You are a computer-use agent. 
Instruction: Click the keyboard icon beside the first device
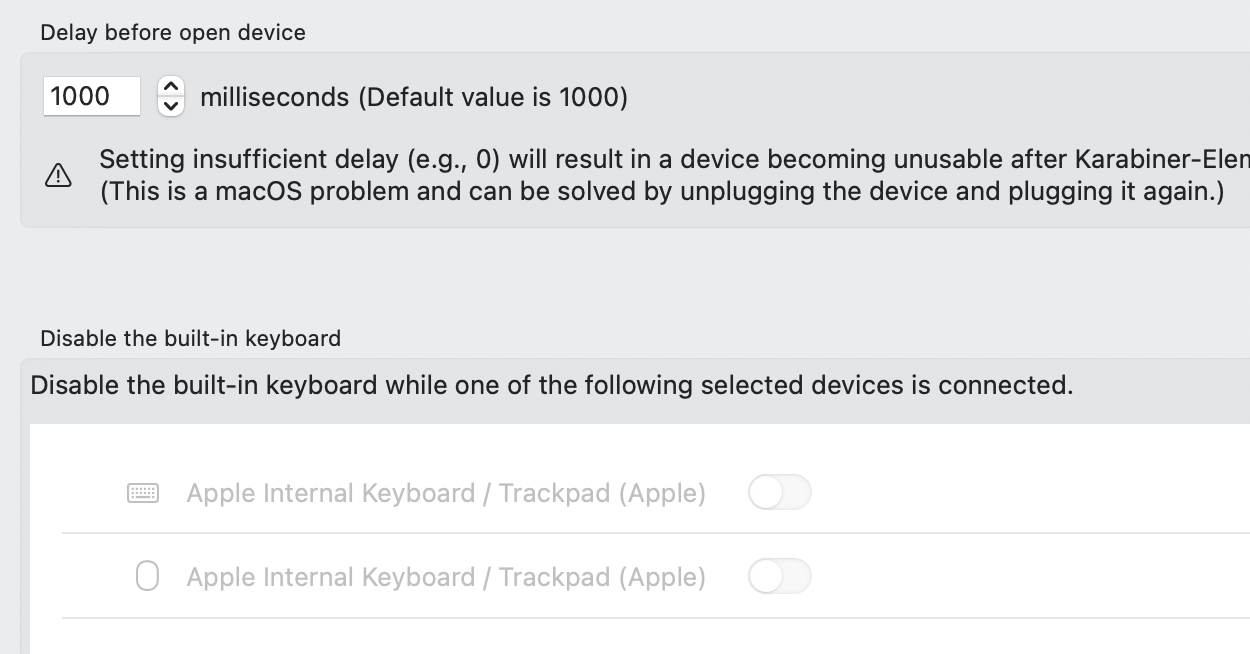(x=143, y=492)
